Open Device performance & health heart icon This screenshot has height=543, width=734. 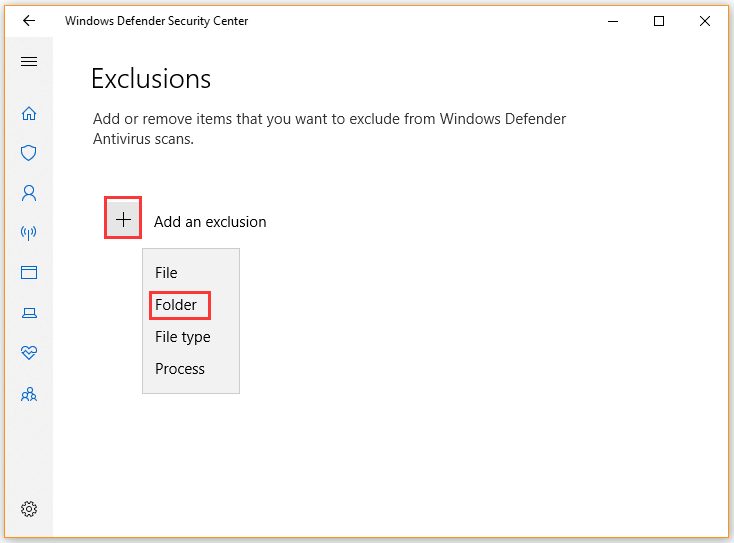pos(29,352)
